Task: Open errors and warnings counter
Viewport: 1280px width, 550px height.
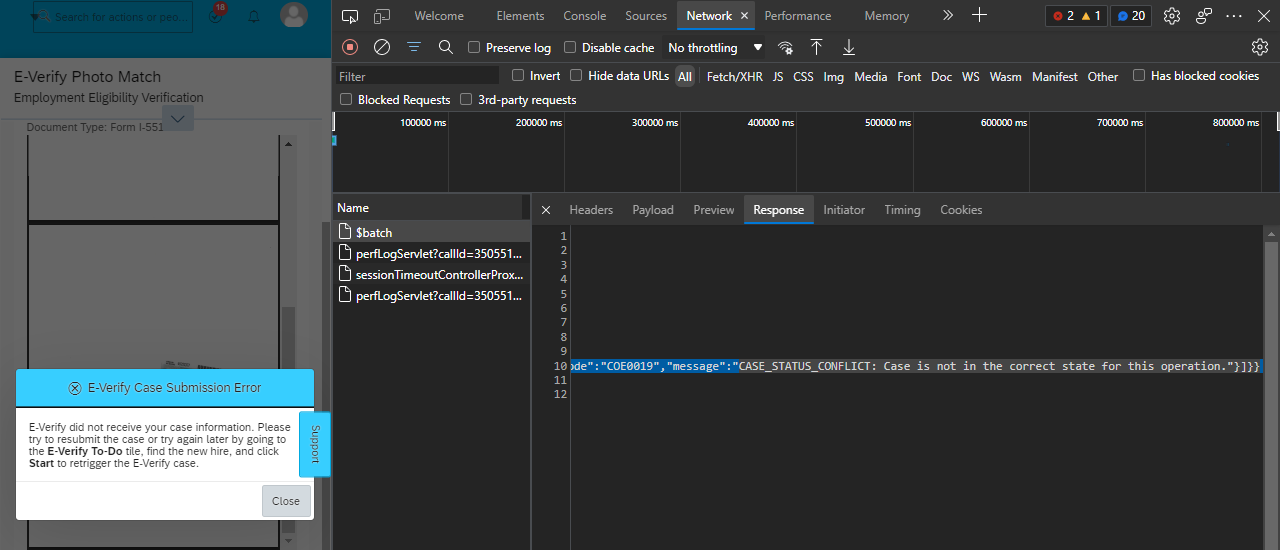Action: point(1077,16)
